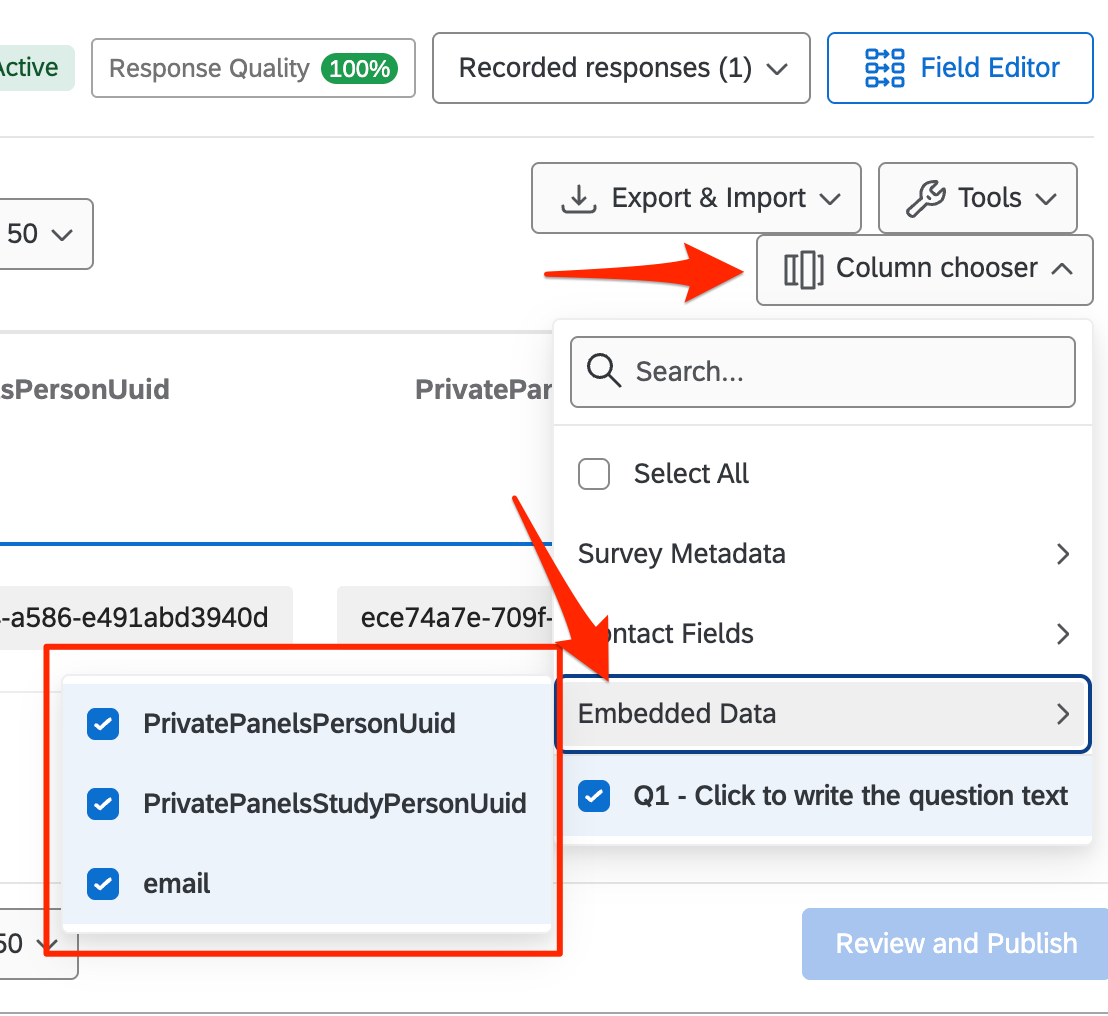This screenshot has width=1108, height=1016.
Task: Click the Tools wrench icon
Action: 925,198
